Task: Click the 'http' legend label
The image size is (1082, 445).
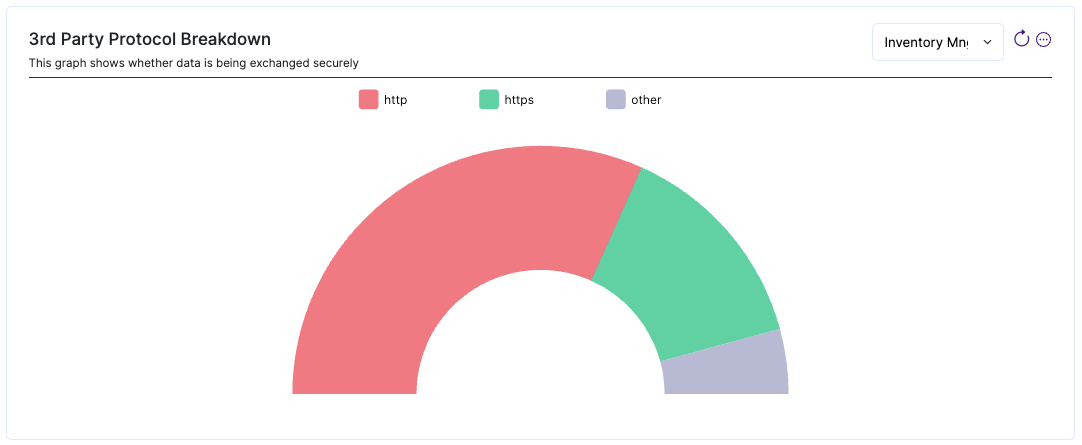Action: (x=395, y=99)
